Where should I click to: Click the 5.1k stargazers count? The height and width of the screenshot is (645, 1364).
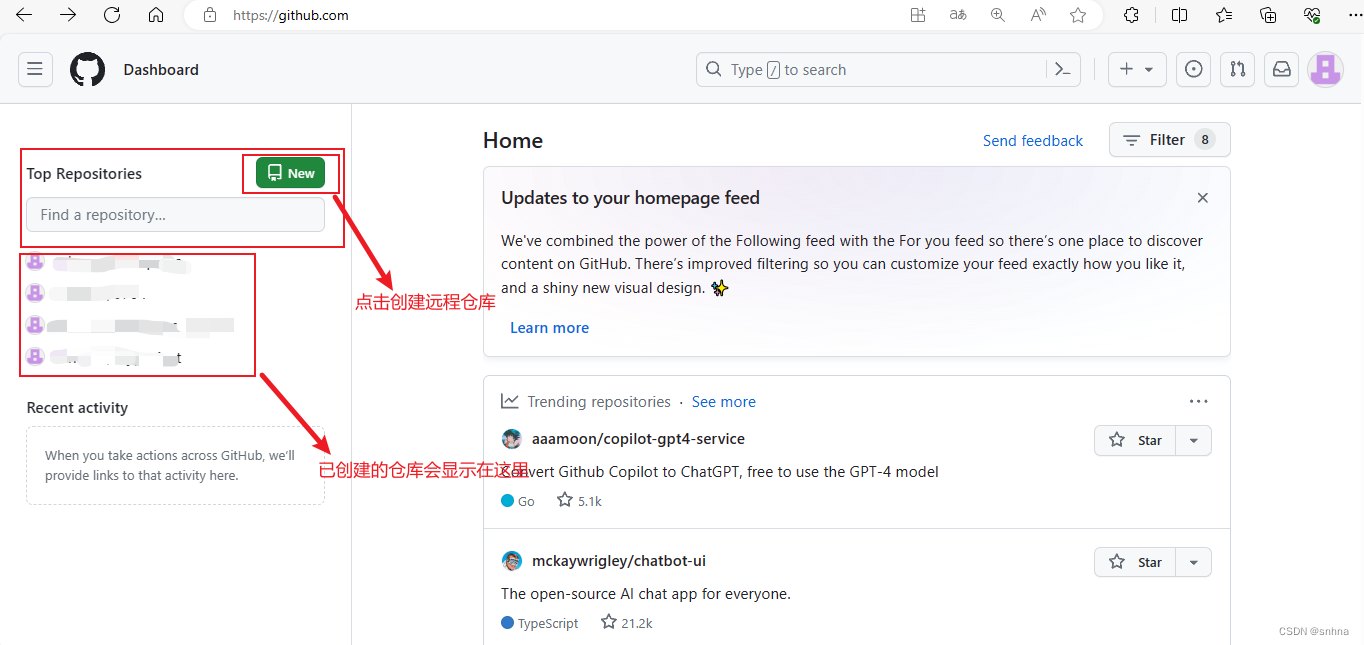coord(580,501)
